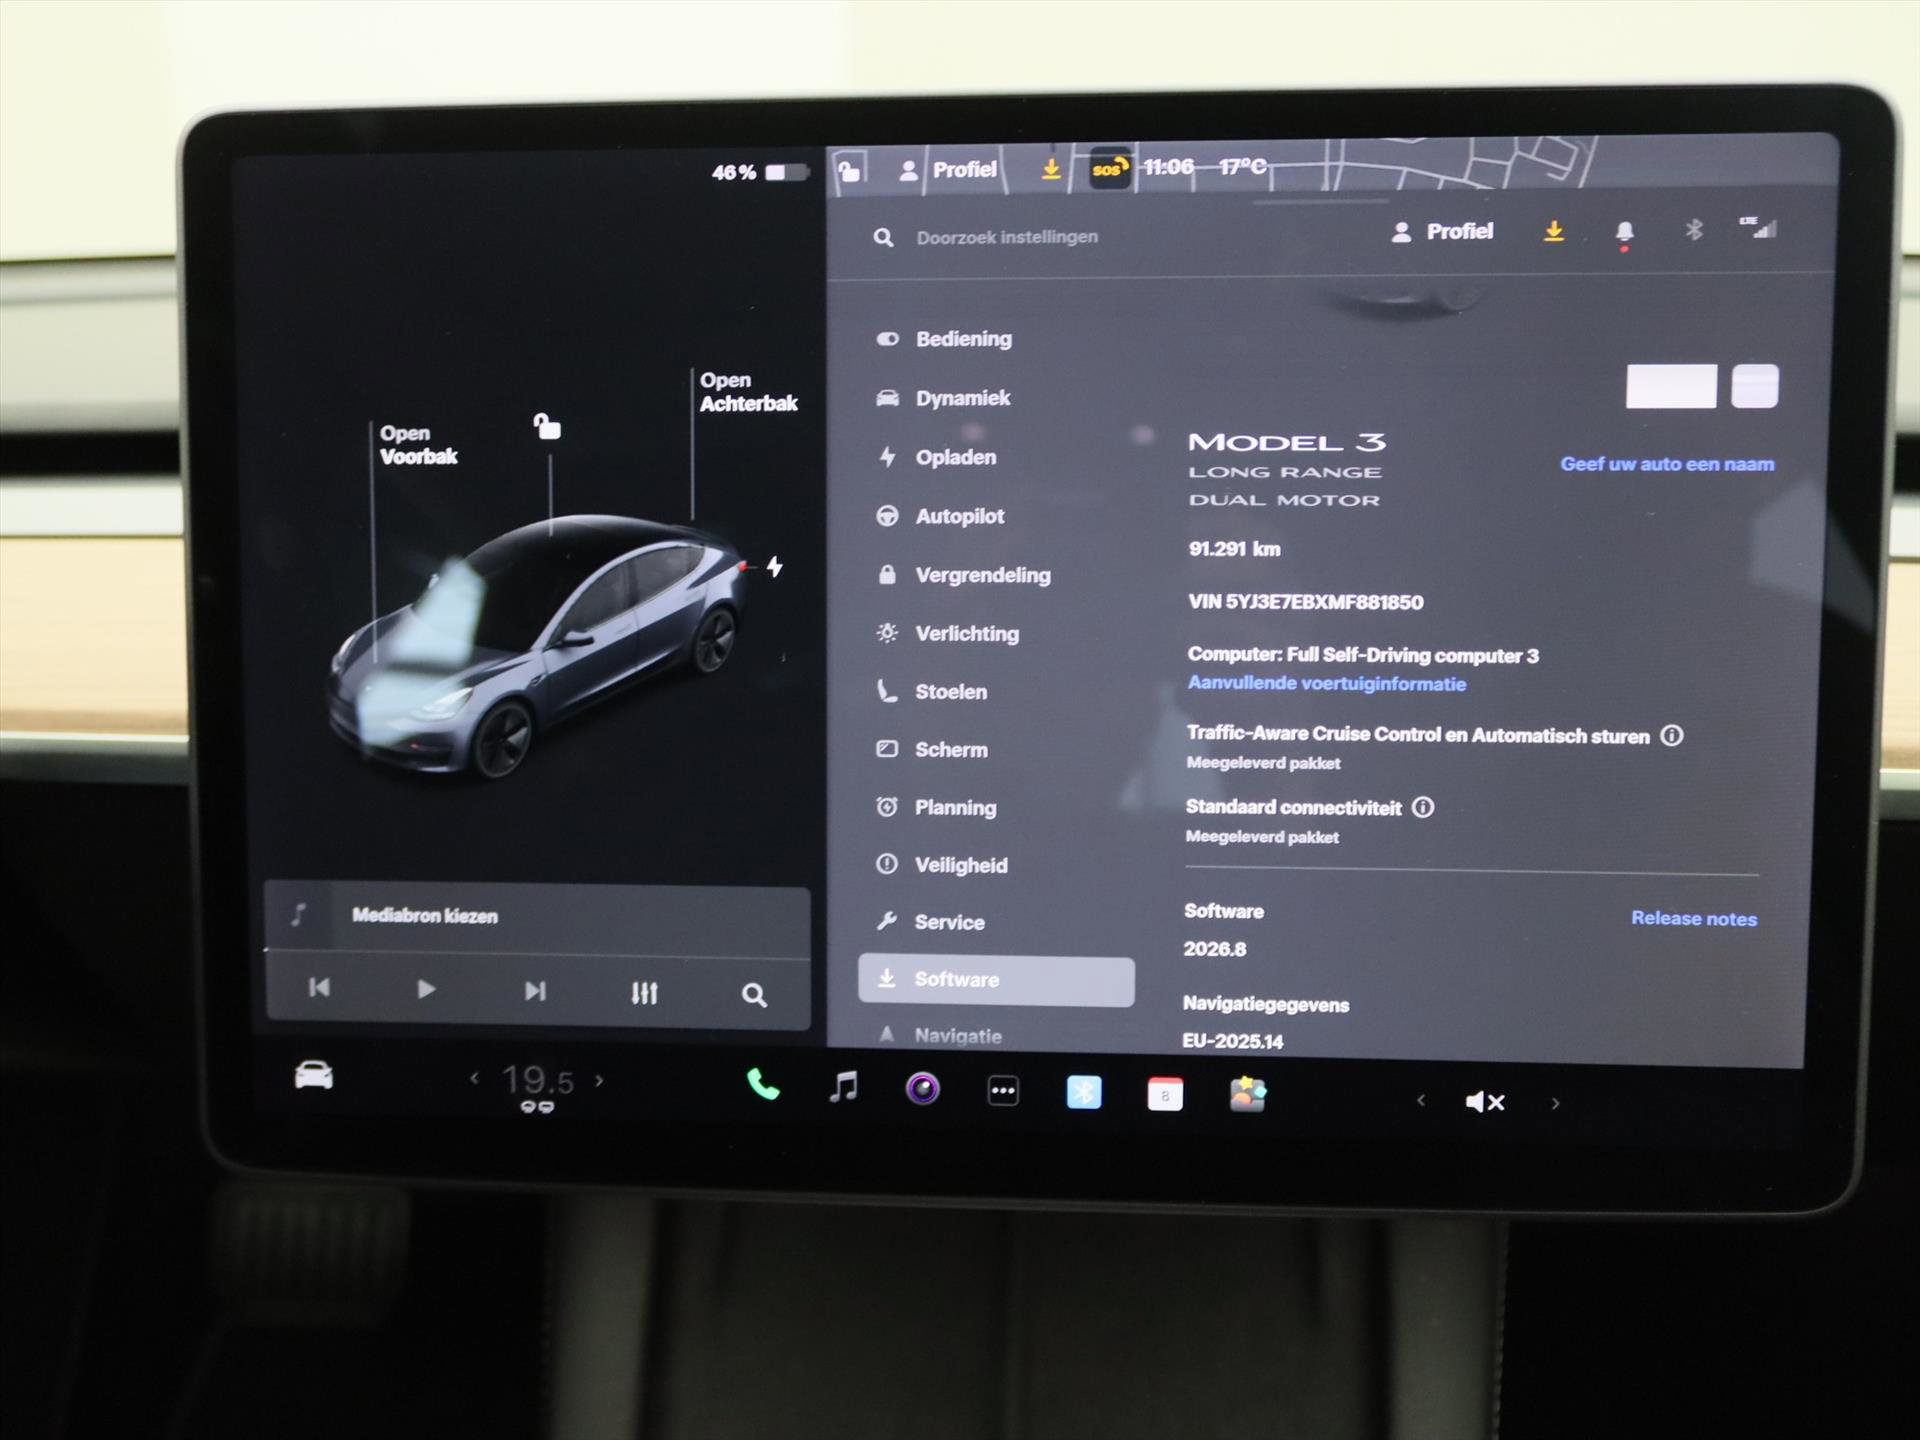Open the three-dots app launcher
The width and height of the screenshot is (1920, 1440).
coord(1003,1091)
